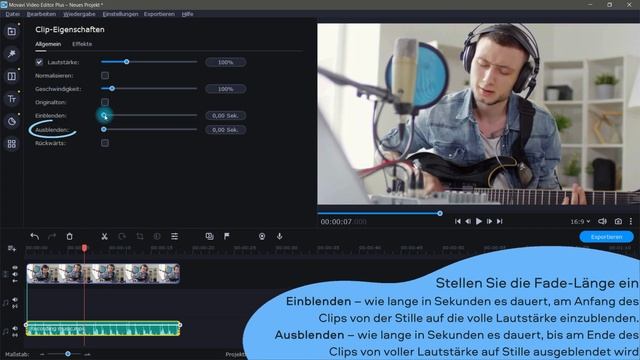Switch to the Allgemein tab
The width and height of the screenshot is (640, 360).
[48, 44]
